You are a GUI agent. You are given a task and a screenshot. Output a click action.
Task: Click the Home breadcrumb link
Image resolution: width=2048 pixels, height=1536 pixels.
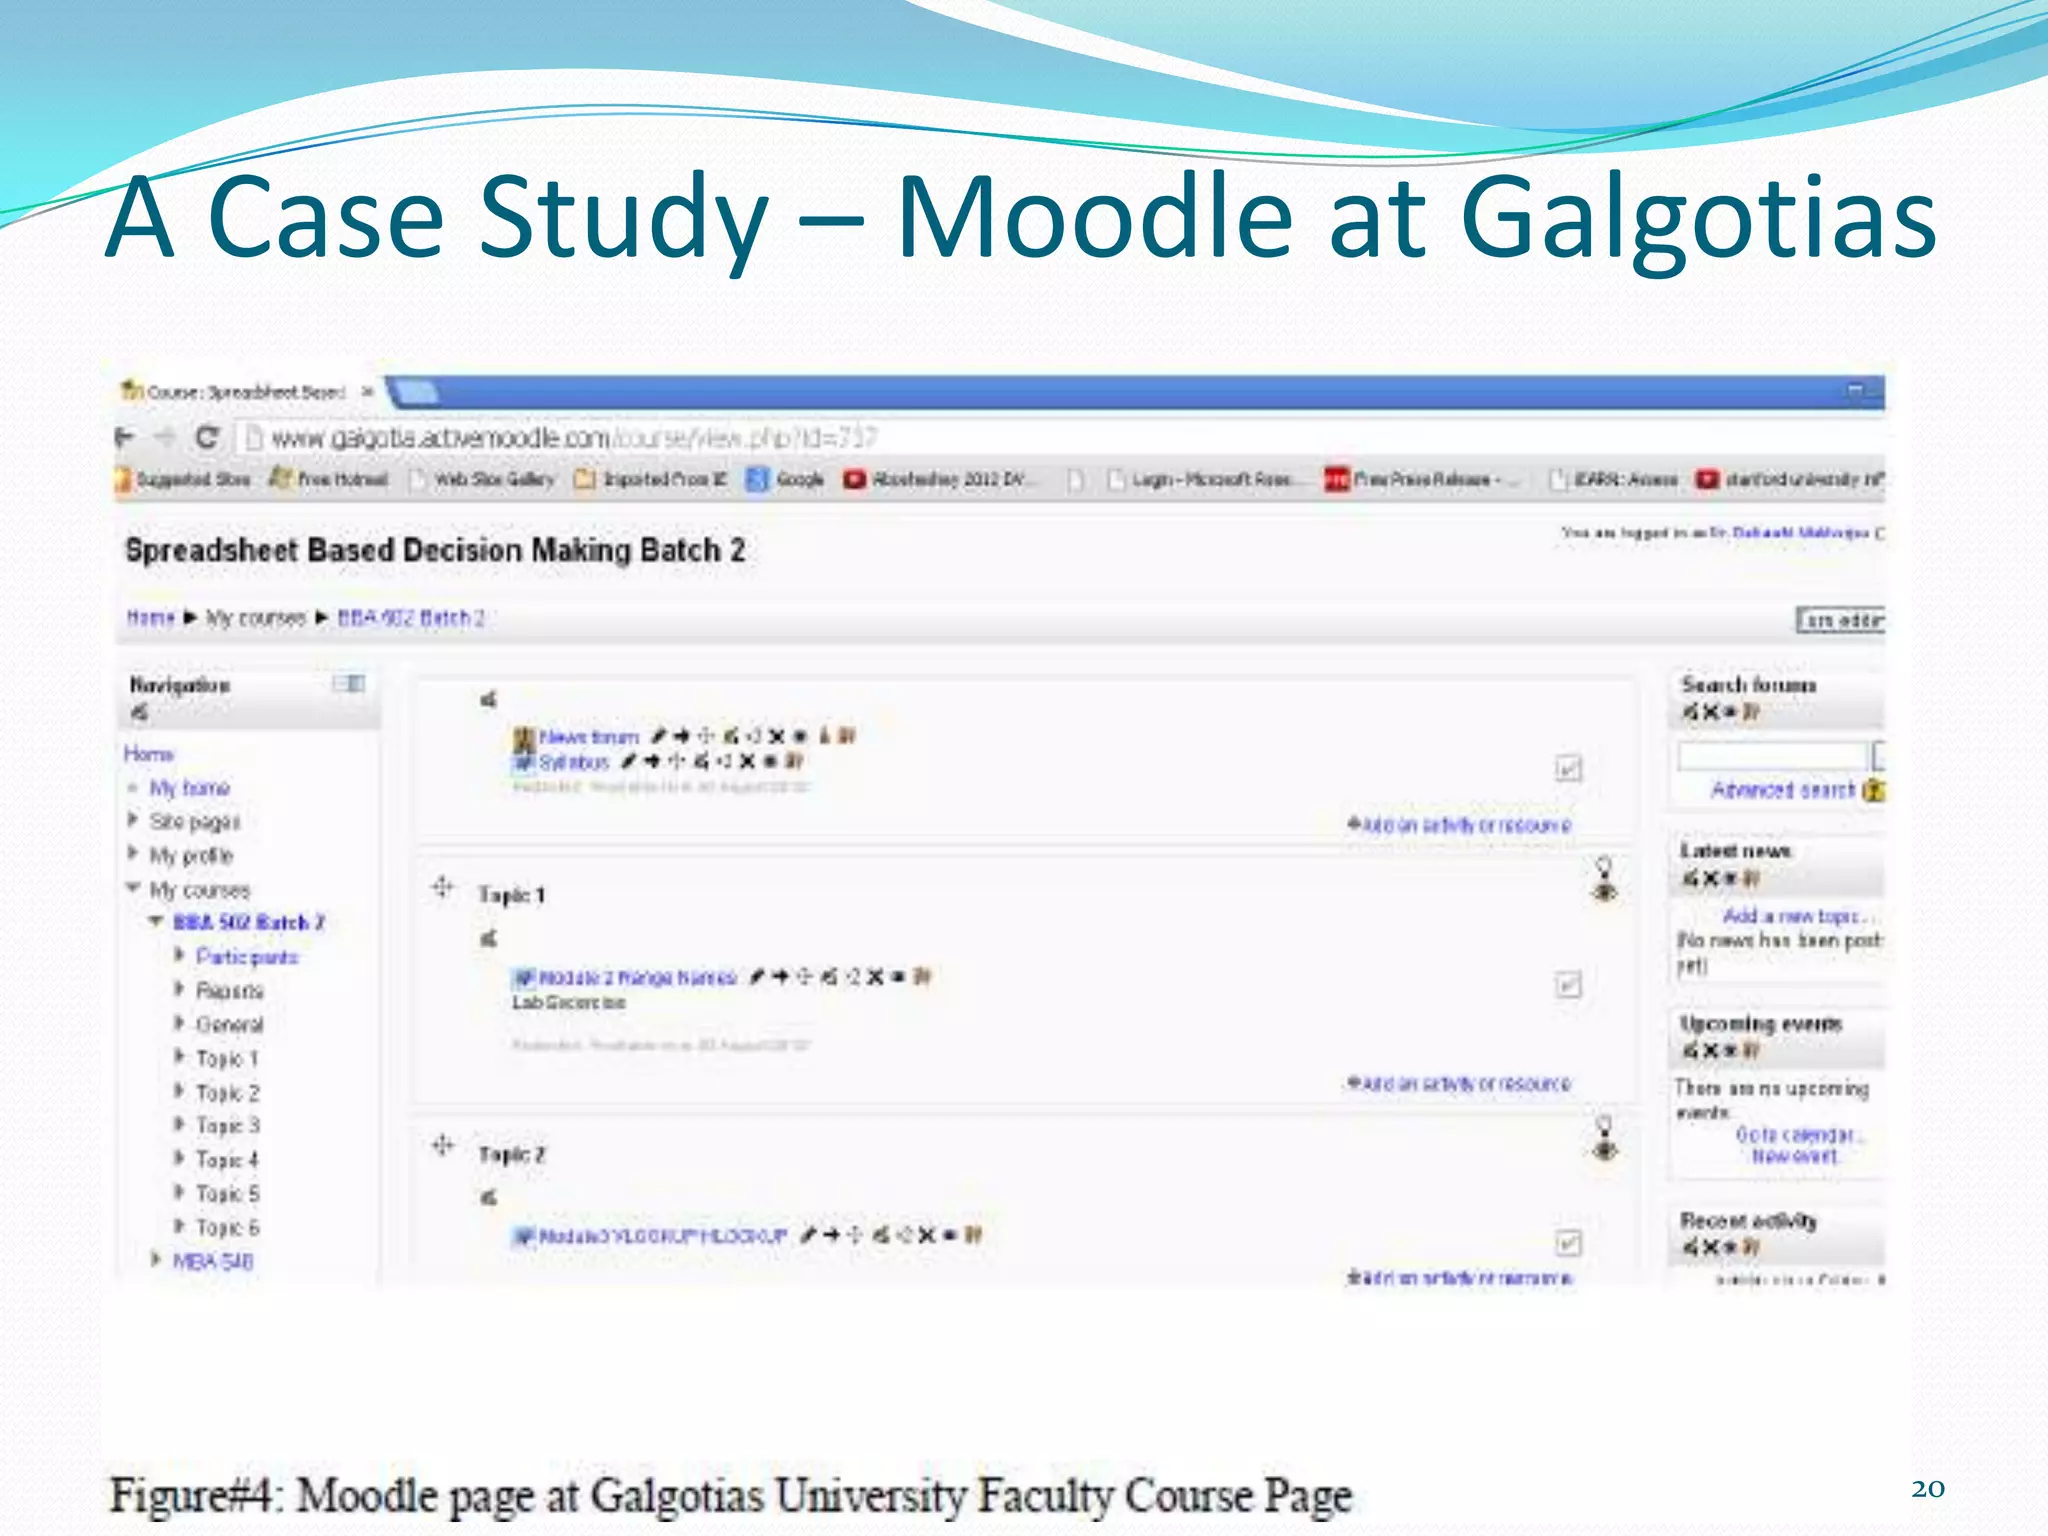[150, 618]
